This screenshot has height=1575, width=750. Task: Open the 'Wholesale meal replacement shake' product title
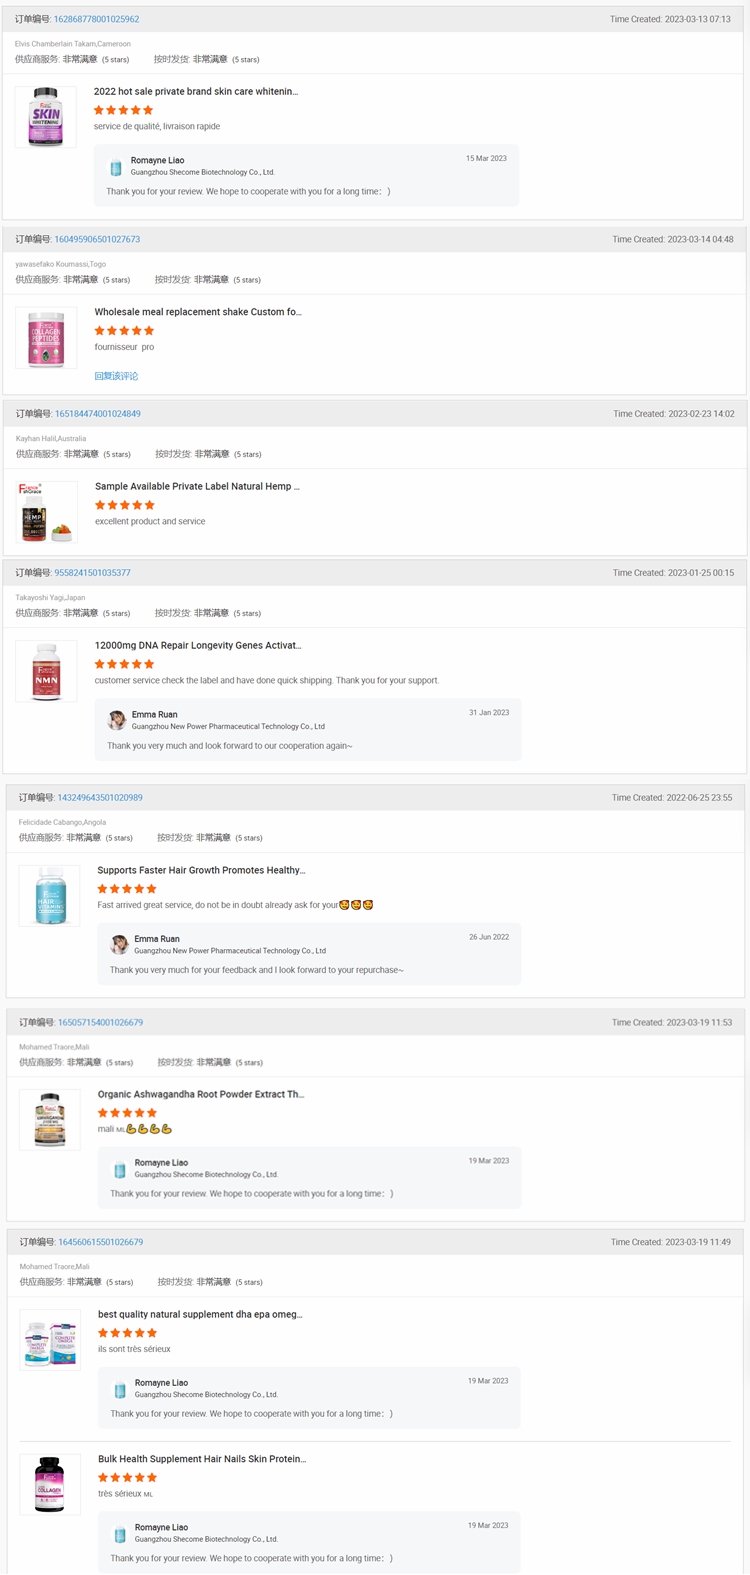[198, 312]
